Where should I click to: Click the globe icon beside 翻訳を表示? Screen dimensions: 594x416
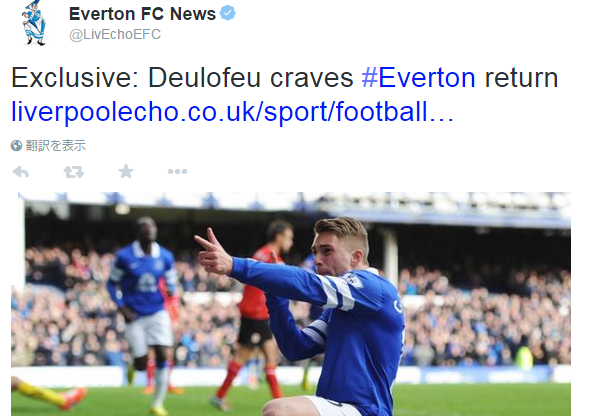(16, 145)
